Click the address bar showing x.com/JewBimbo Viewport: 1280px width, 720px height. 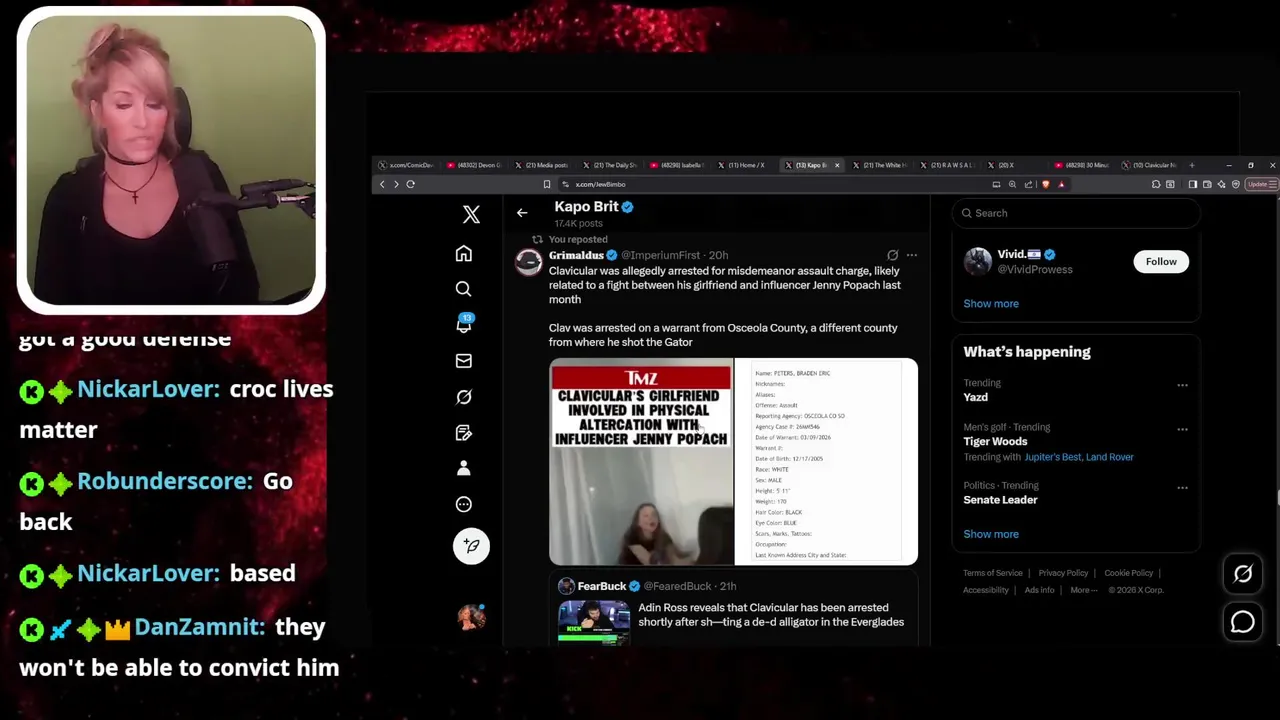pyautogui.click(x=770, y=184)
